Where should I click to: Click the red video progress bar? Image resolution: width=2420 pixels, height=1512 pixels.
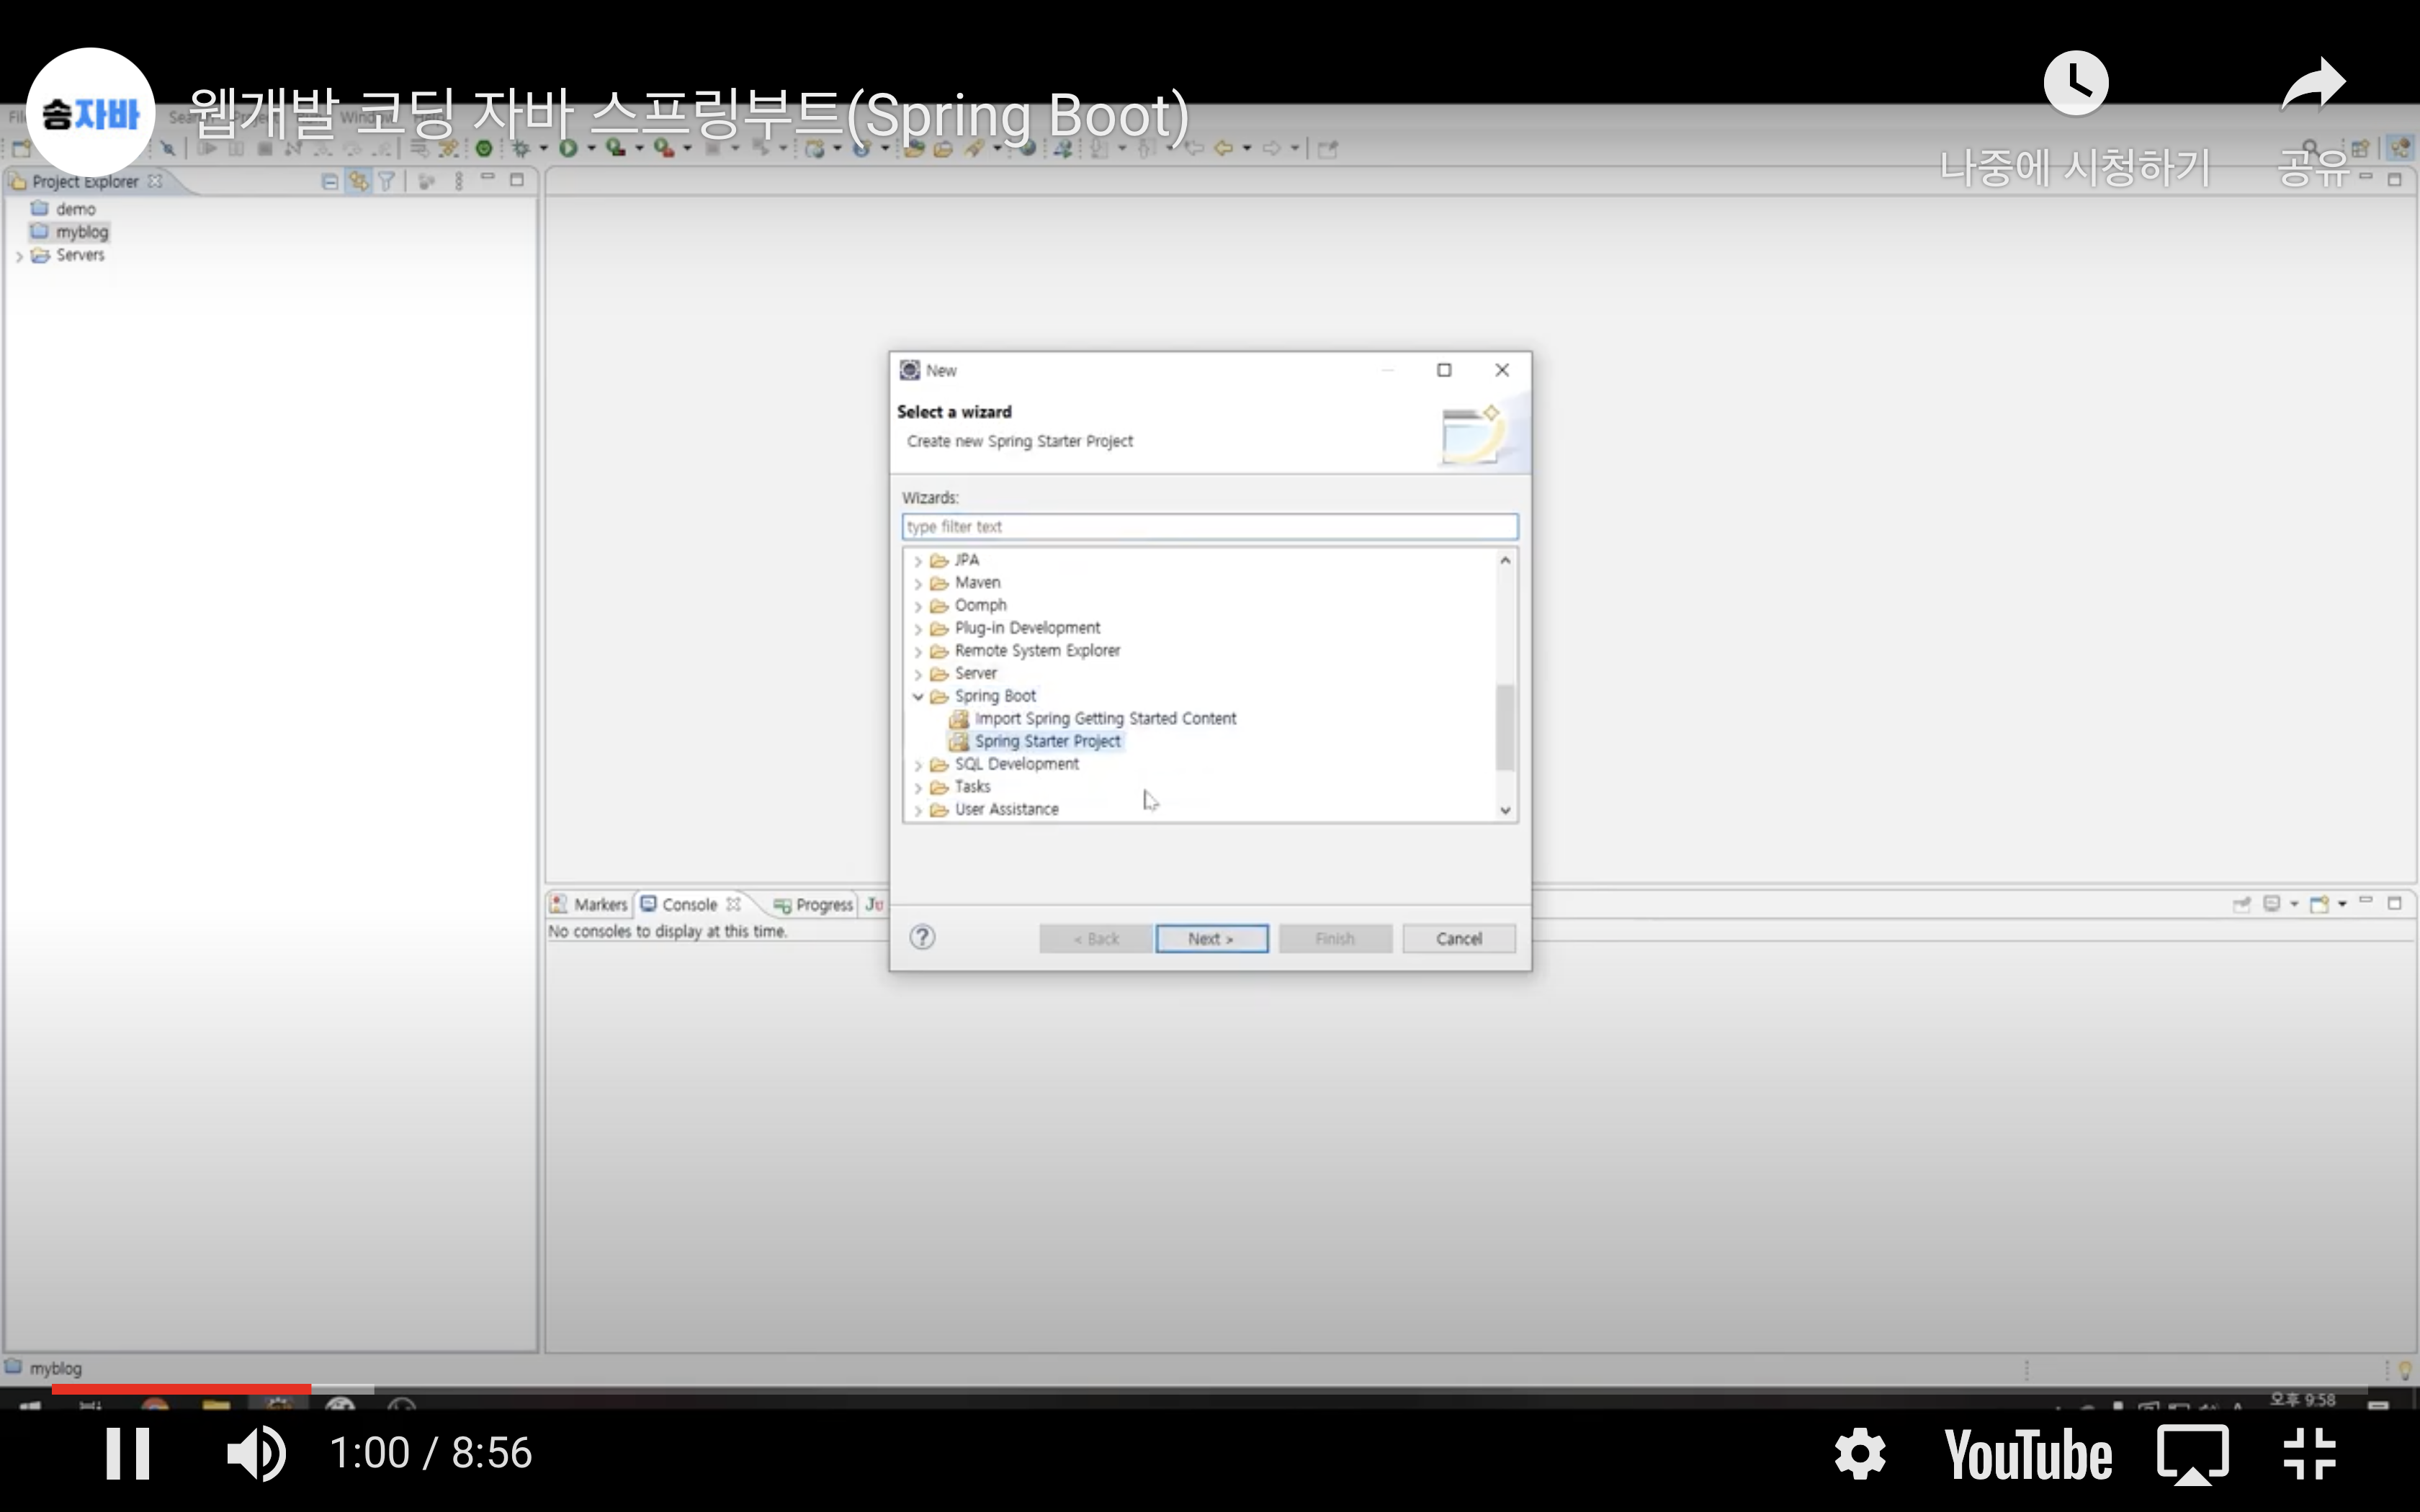tap(181, 1389)
